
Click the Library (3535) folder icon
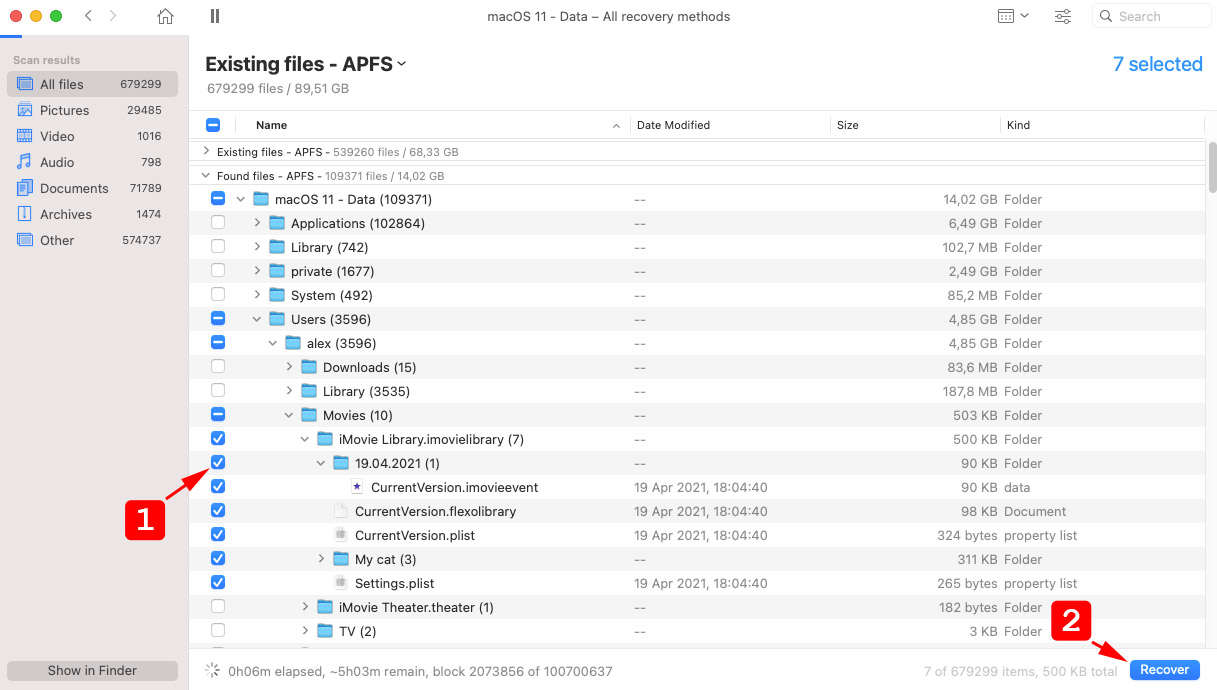tap(309, 391)
